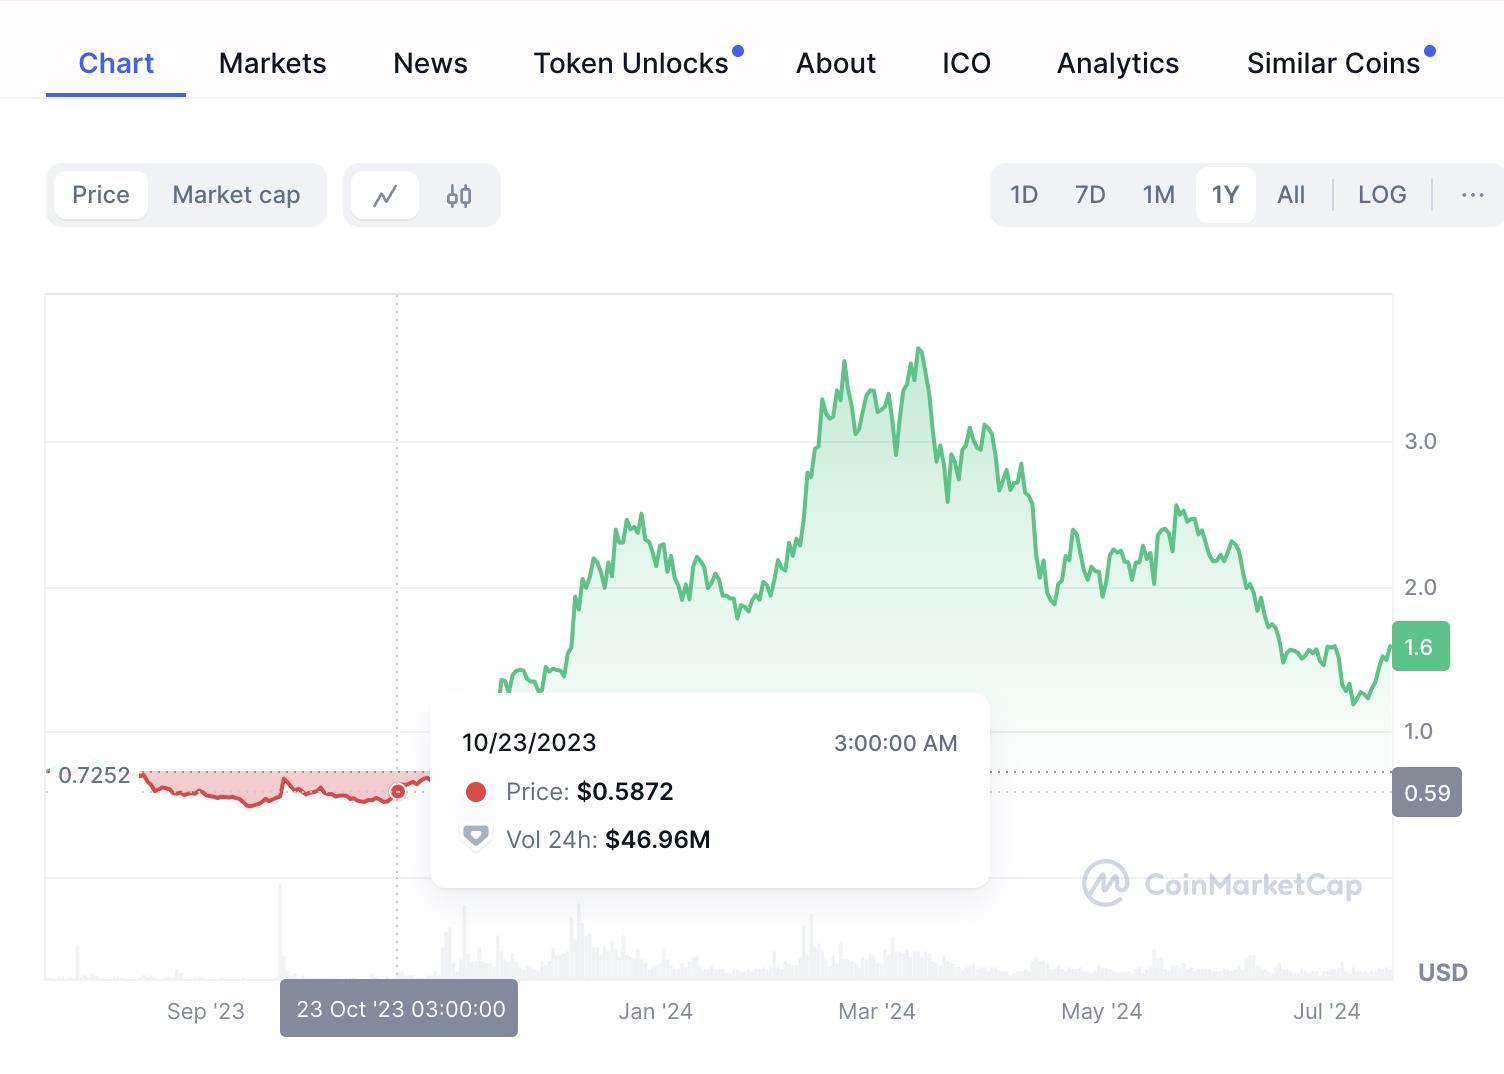
Task: Open the Token Unlocks tab
Action: (x=631, y=63)
